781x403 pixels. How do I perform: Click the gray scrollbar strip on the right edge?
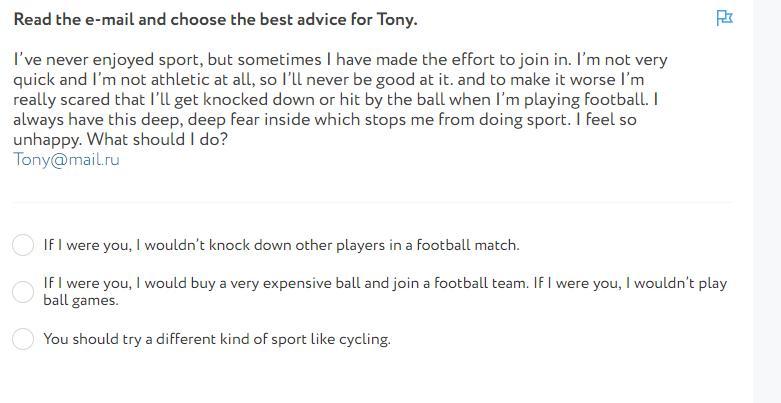(x=767, y=200)
